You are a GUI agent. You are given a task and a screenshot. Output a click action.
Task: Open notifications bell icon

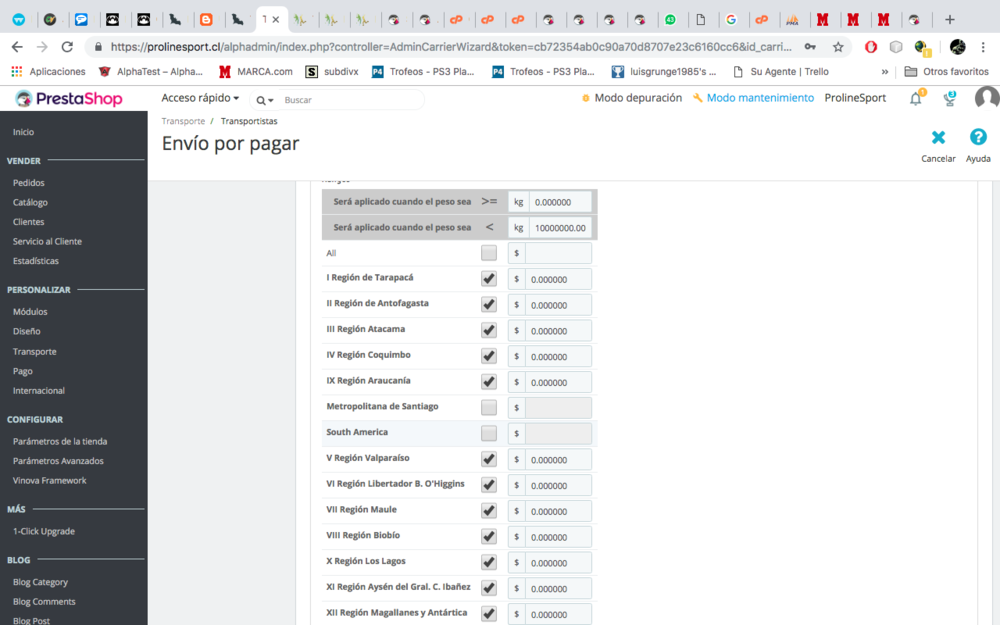point(916,98)
